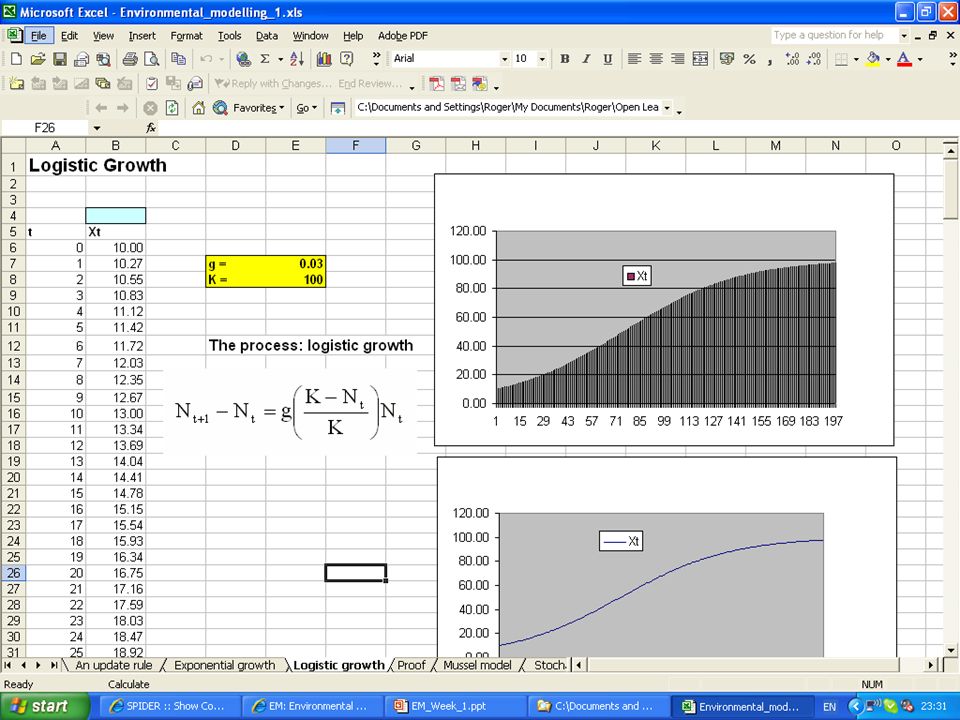Click the Percent Style icon
The height and width of the screenshot is (720, 960).
pyautogui.click(x=749, y=59)
